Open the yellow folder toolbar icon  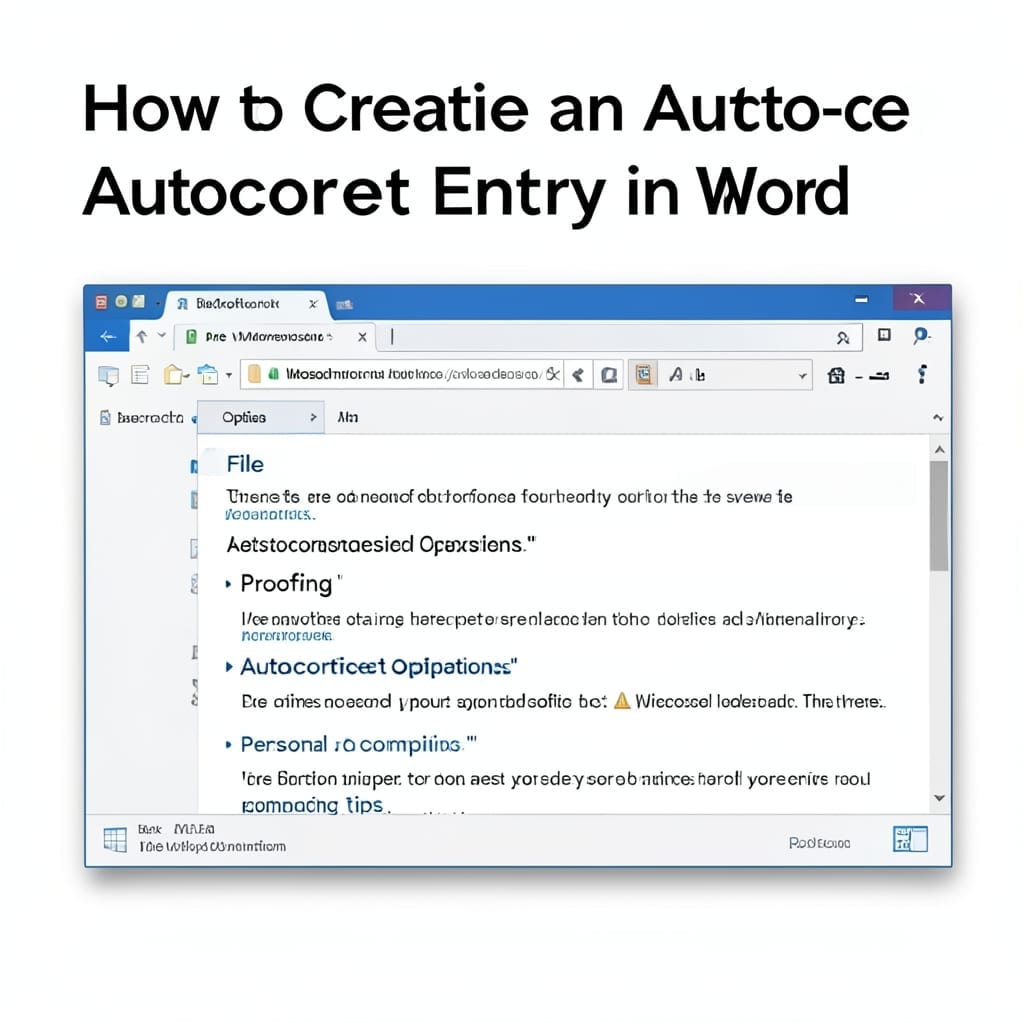(176, 375)
